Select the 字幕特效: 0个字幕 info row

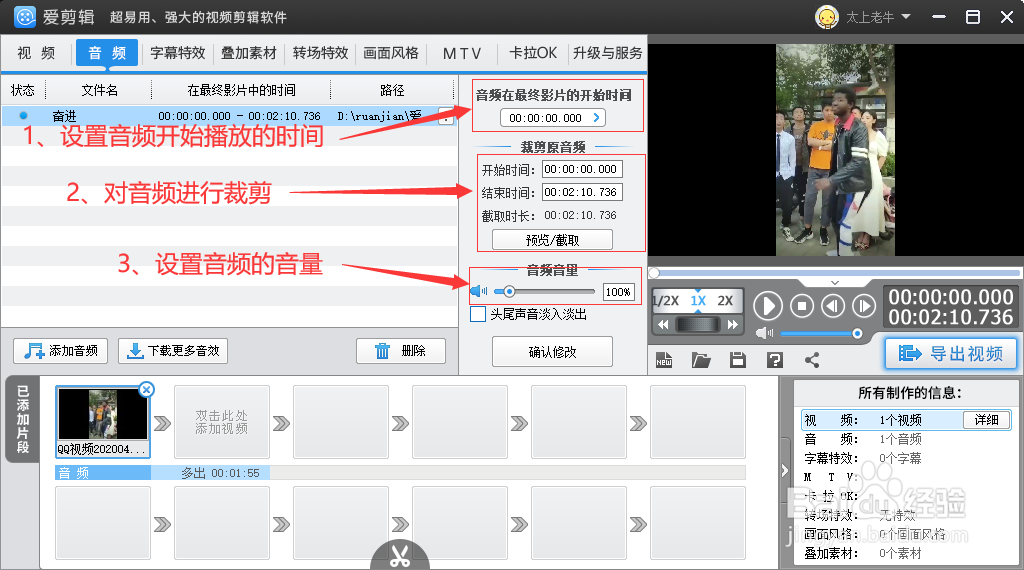click(906, 458)
